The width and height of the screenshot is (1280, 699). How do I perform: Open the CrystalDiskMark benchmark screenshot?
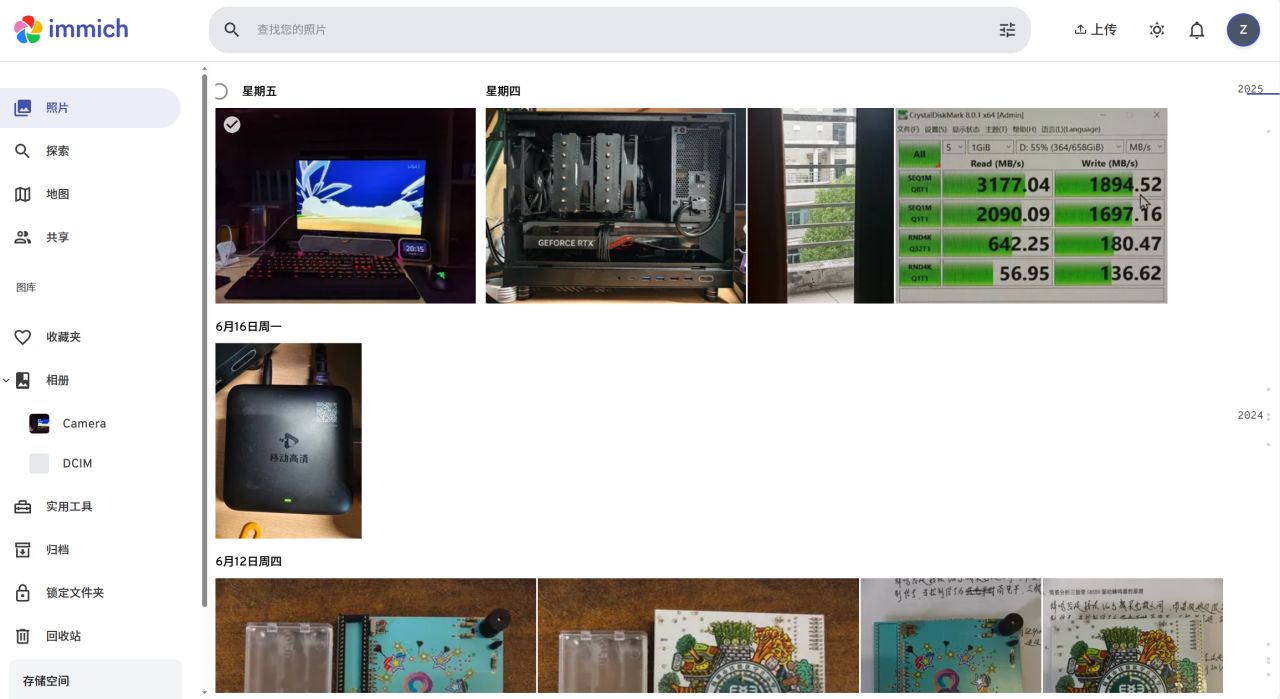coord(1031,206)
